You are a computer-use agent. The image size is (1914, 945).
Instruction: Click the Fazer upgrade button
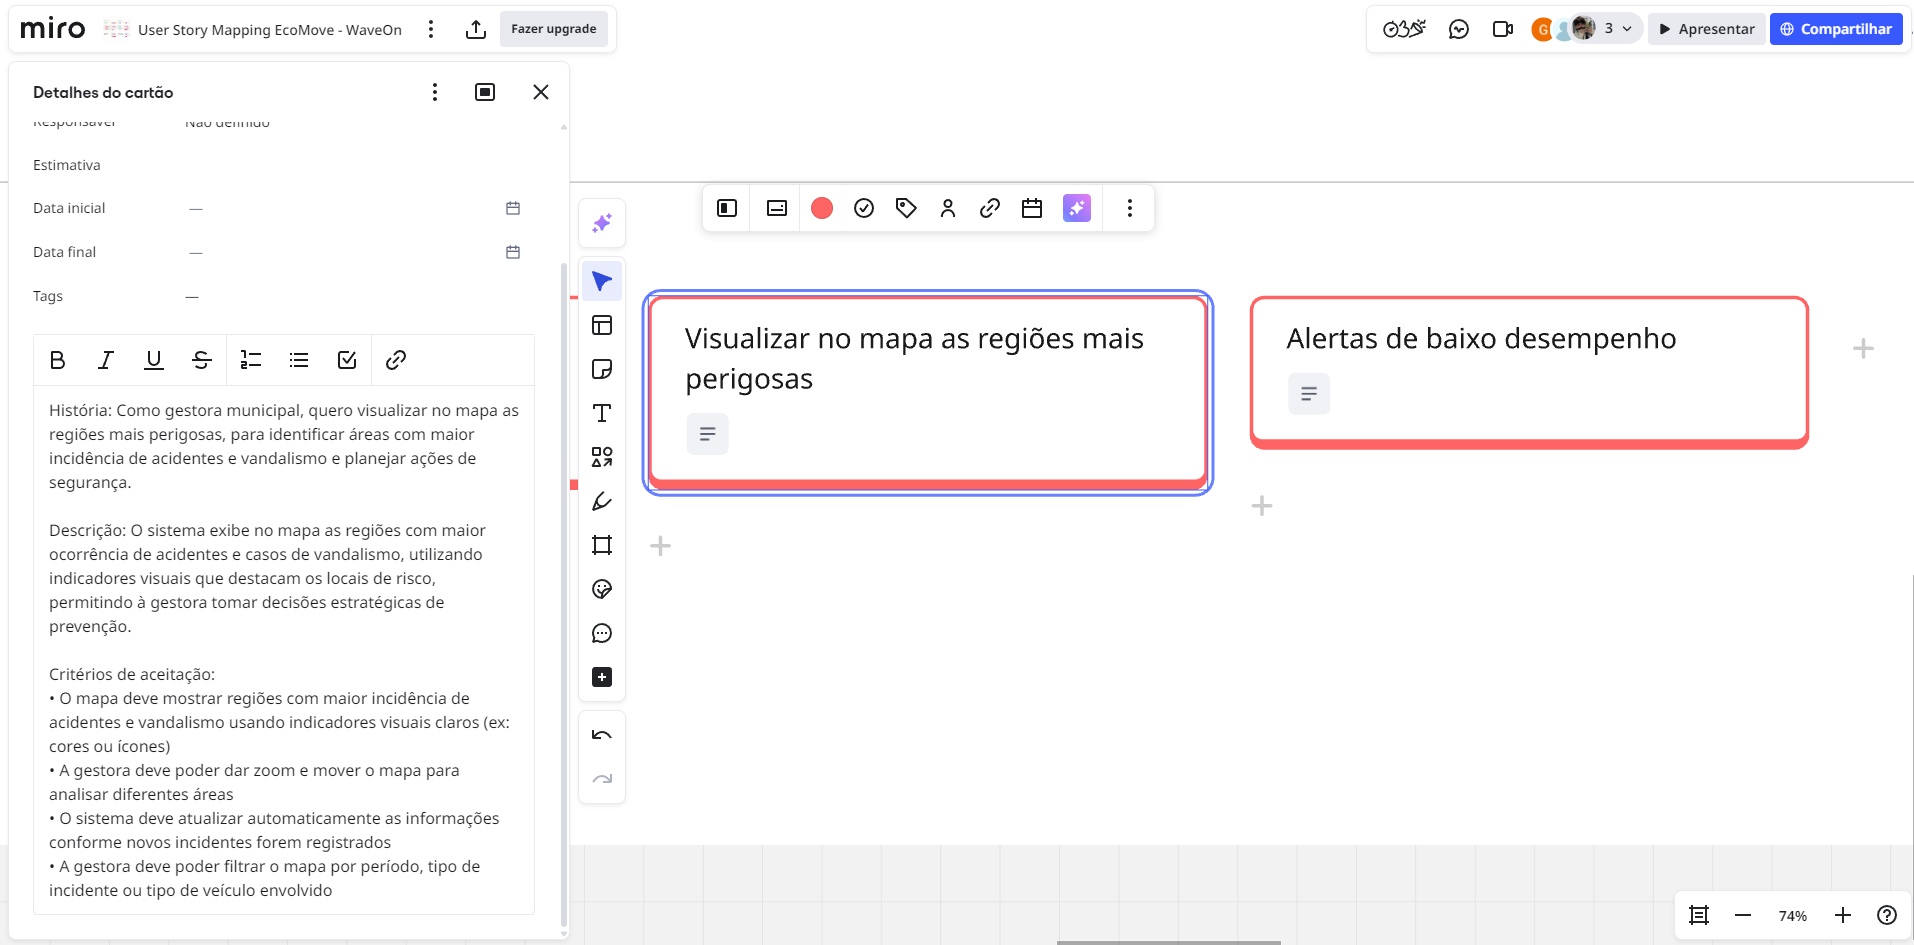pyautogui.click(x=553, y=29)
